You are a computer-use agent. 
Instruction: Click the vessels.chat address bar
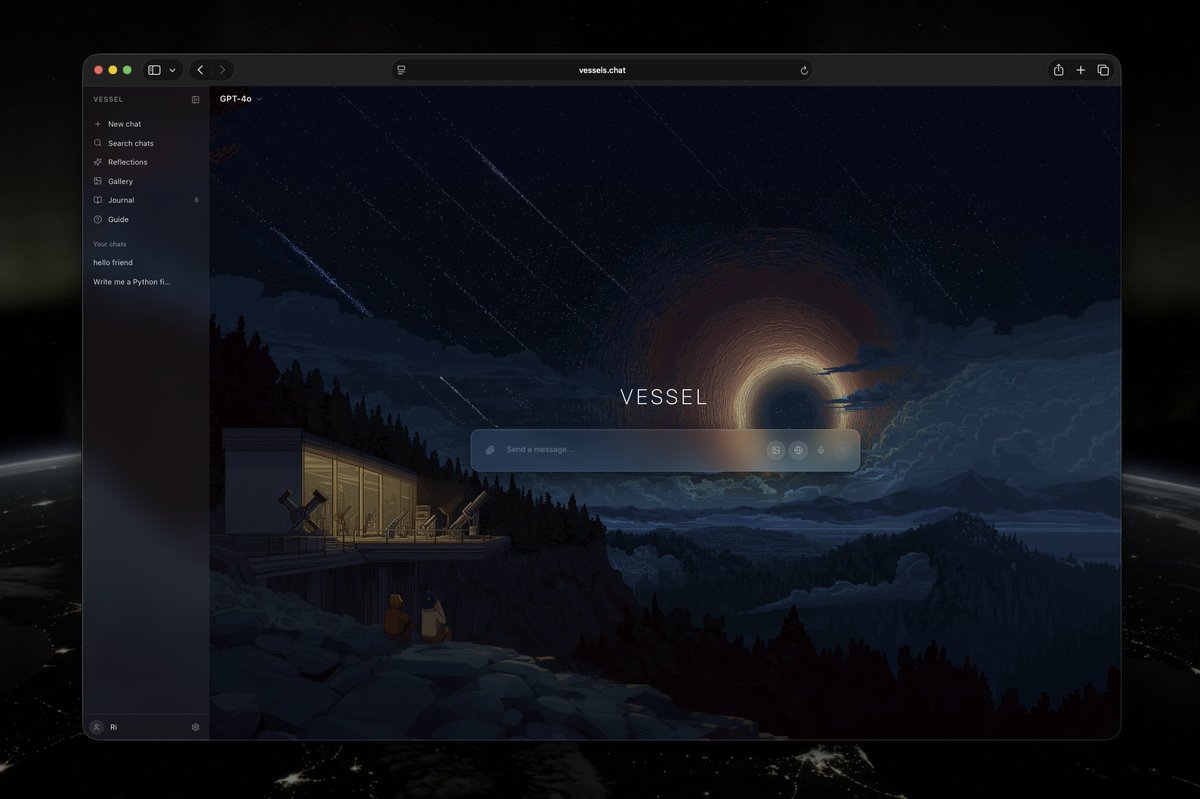(x=602, y=70)
